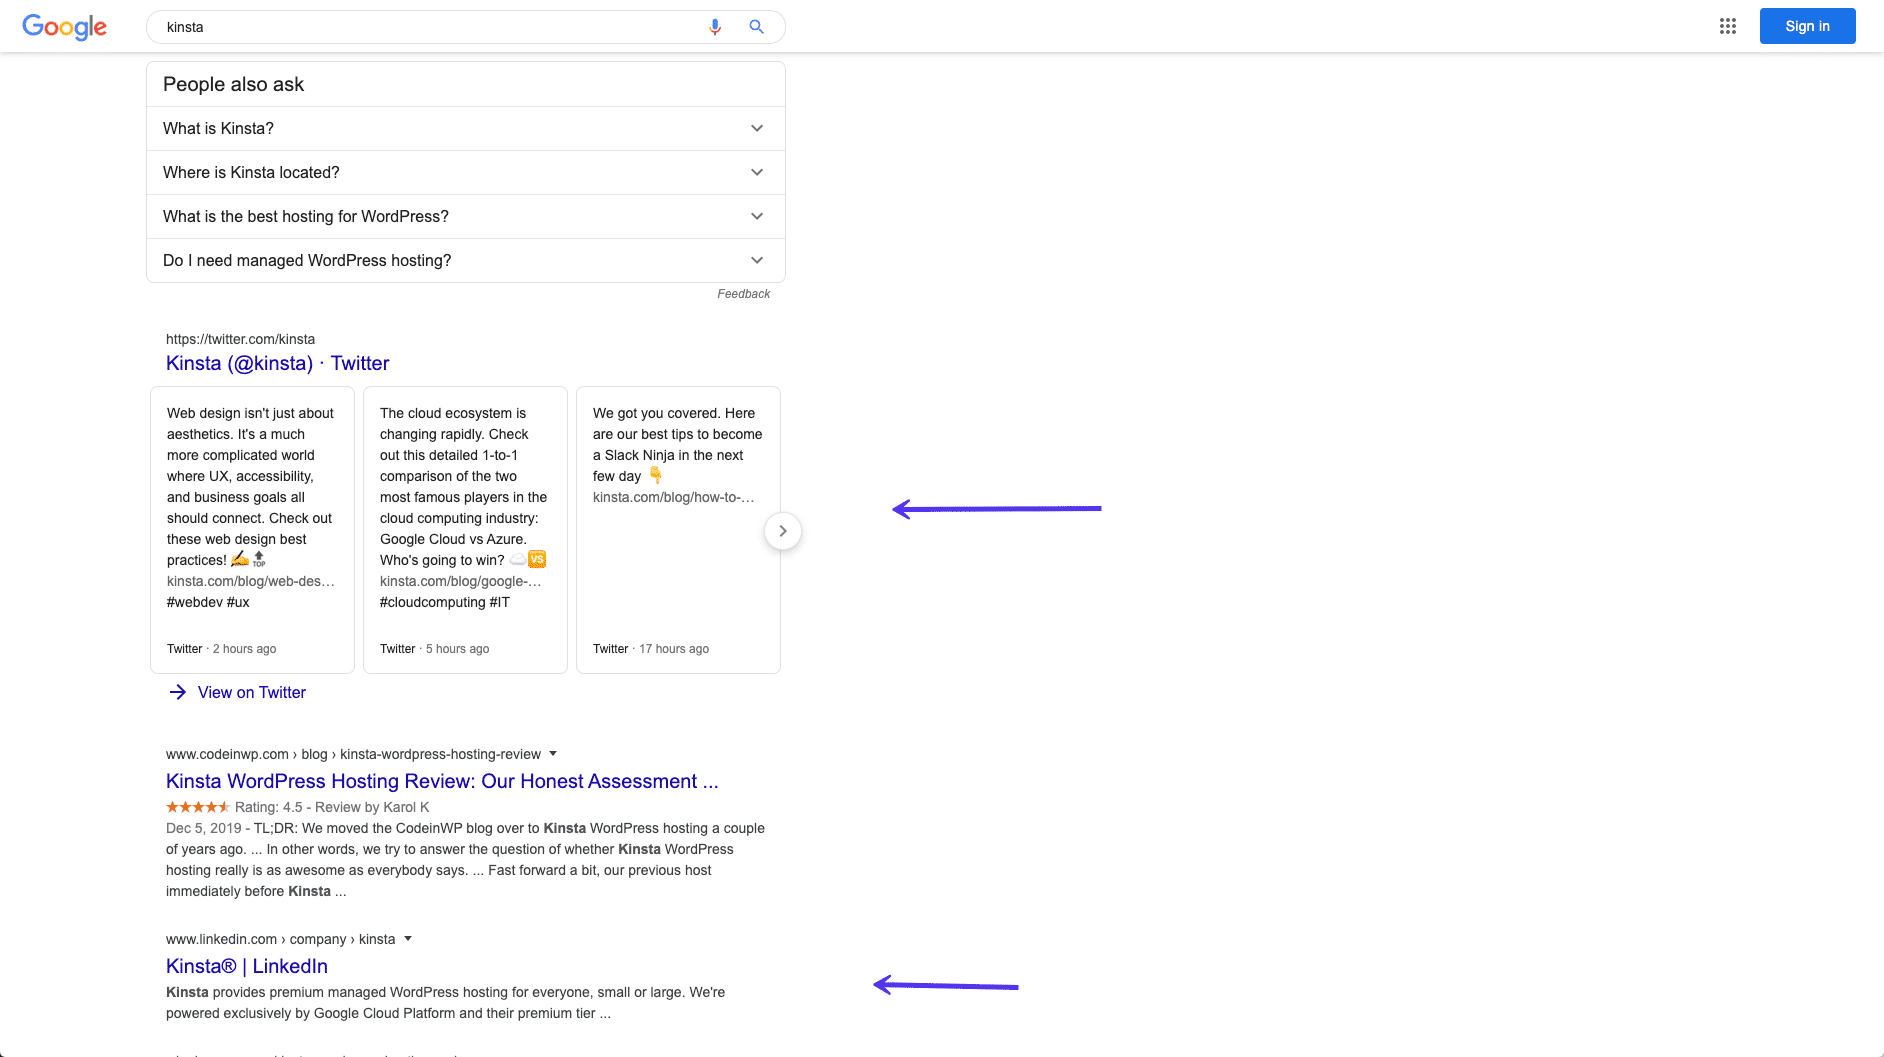Click the kinsta.com/blog/how-to-… link

[x=674, y=497]
